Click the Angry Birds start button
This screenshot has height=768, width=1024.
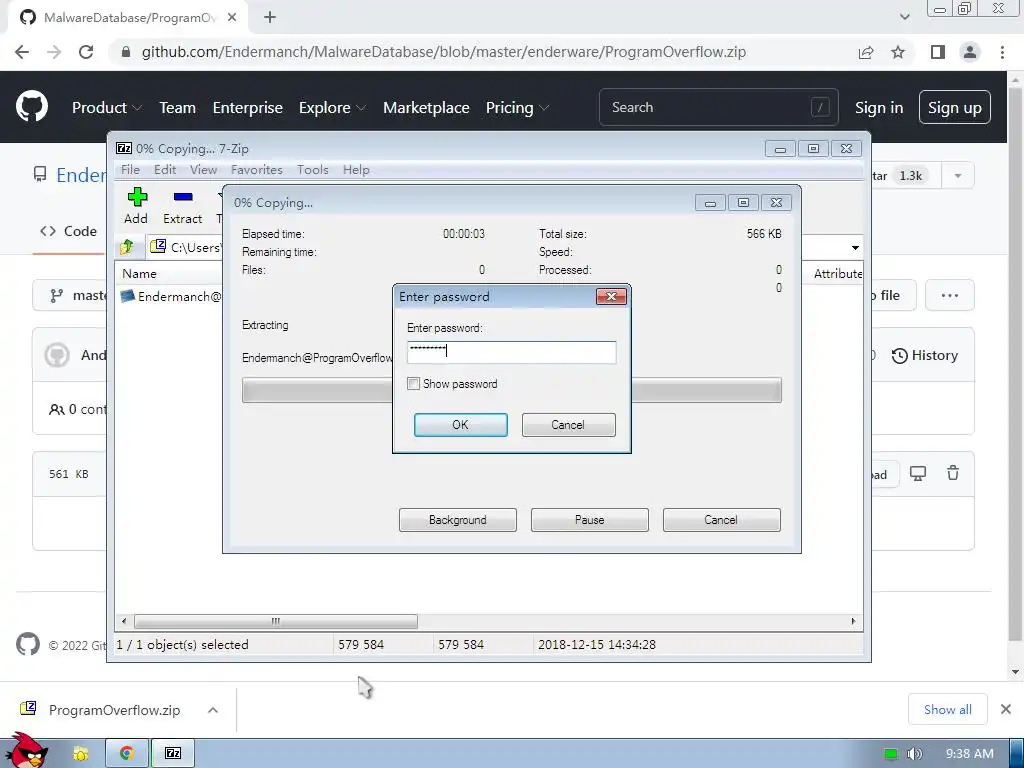pyautogui.click(x=26, y=751)
